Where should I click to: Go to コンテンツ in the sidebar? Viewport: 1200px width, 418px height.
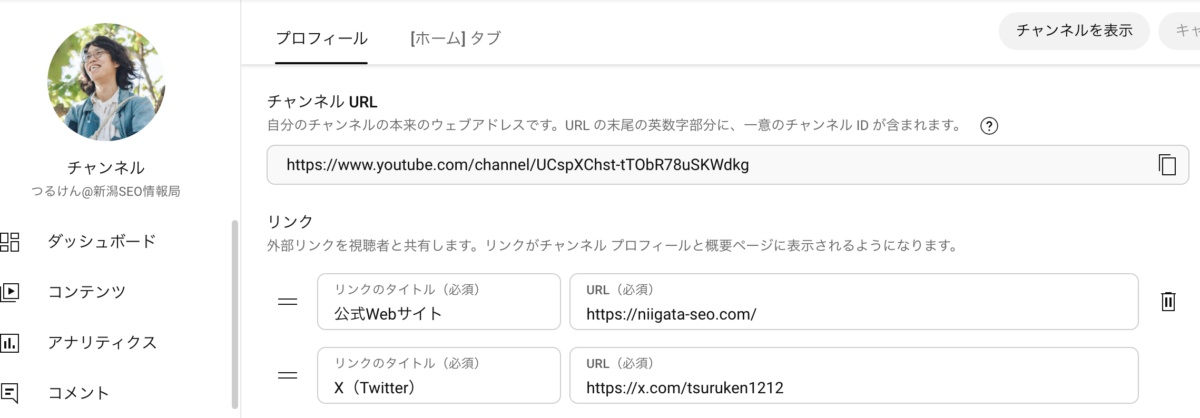coord(87,292)
